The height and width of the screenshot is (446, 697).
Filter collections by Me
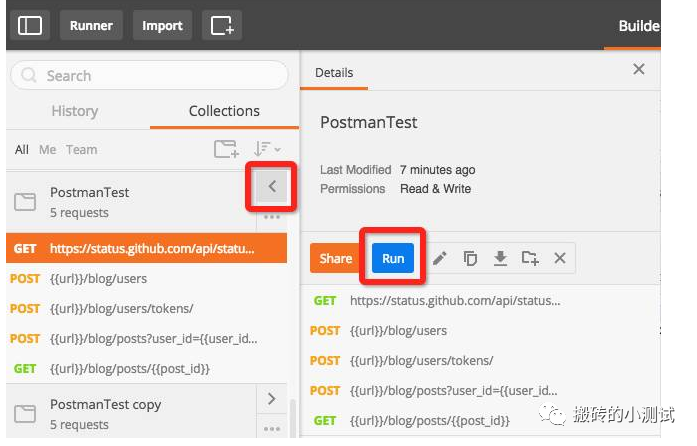coord(47,149)
